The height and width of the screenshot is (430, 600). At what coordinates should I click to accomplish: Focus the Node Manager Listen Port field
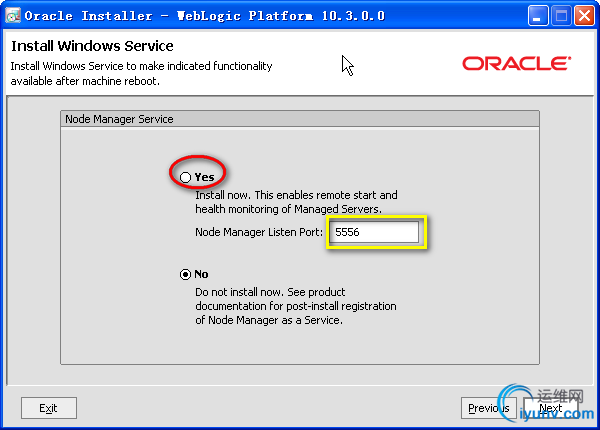(374, 232)
